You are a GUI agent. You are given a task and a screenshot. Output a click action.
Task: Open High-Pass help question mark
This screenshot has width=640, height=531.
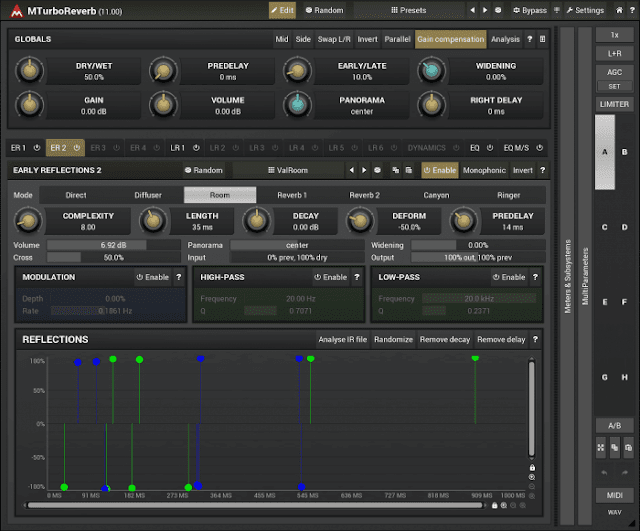pos(357,277)
